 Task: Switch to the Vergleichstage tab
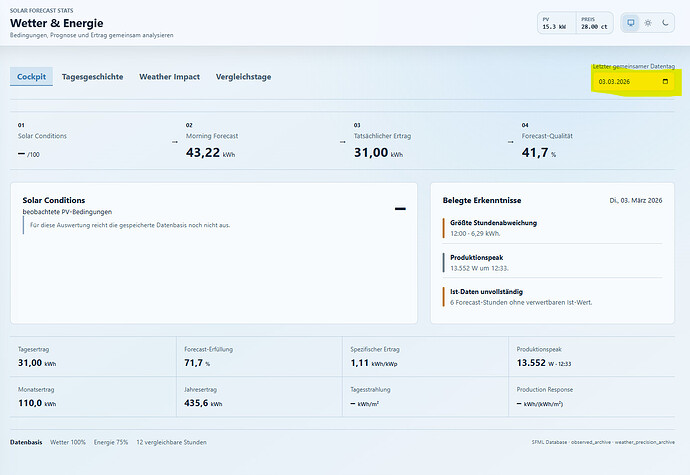(243, 77)
